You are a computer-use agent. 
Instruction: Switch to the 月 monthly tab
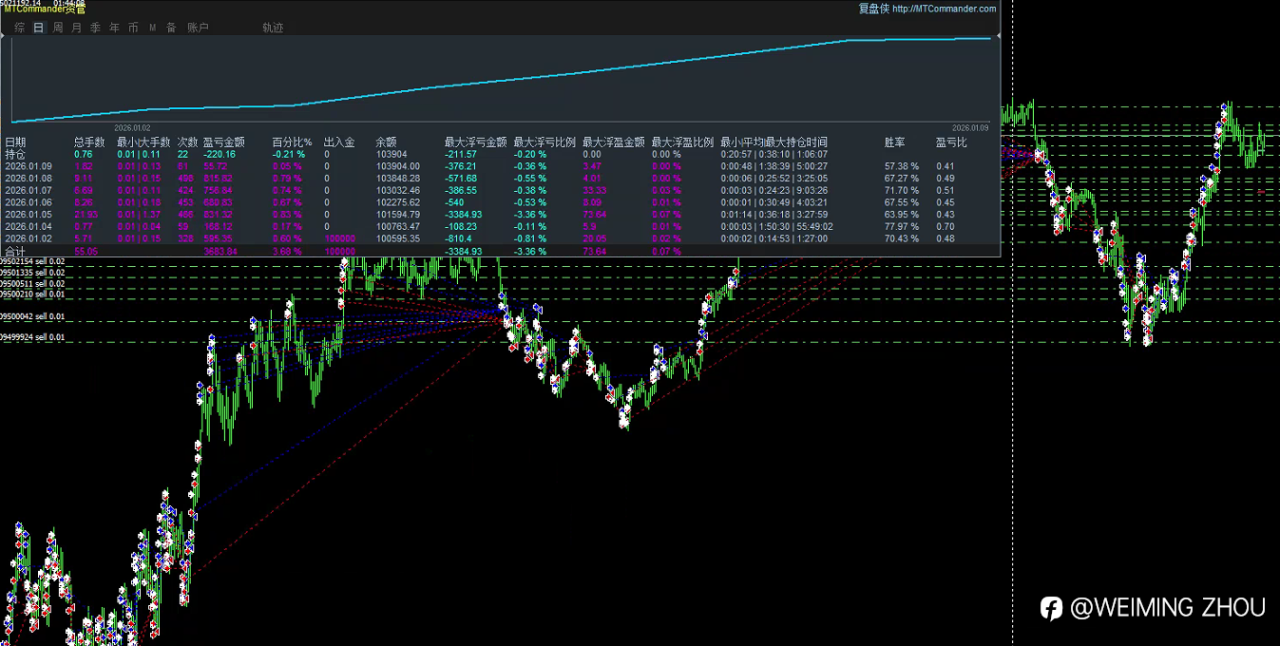pos(77,28)
